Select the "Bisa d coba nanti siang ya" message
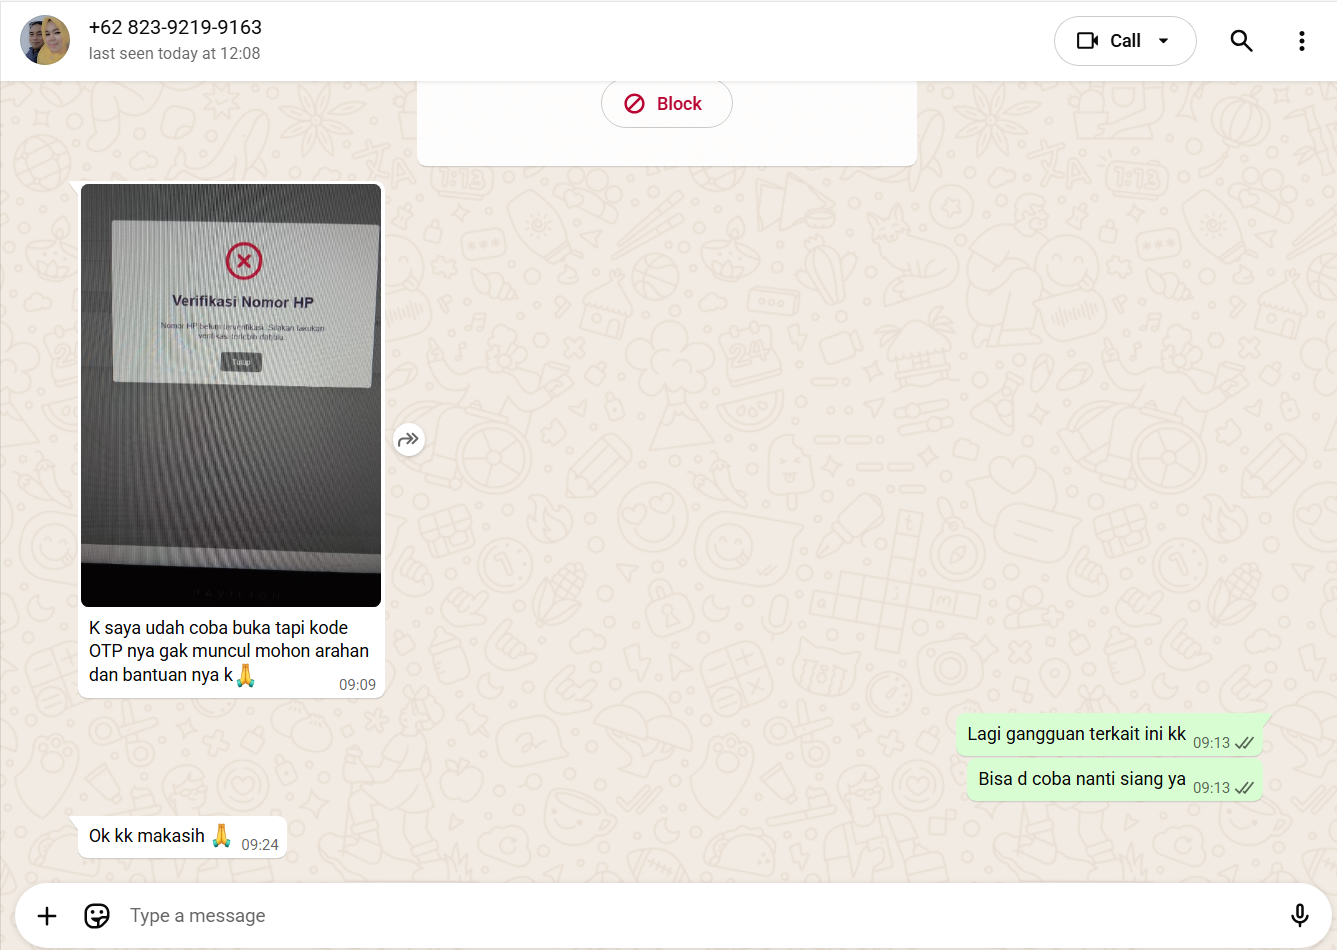1337x950 pixels. 1081,779
